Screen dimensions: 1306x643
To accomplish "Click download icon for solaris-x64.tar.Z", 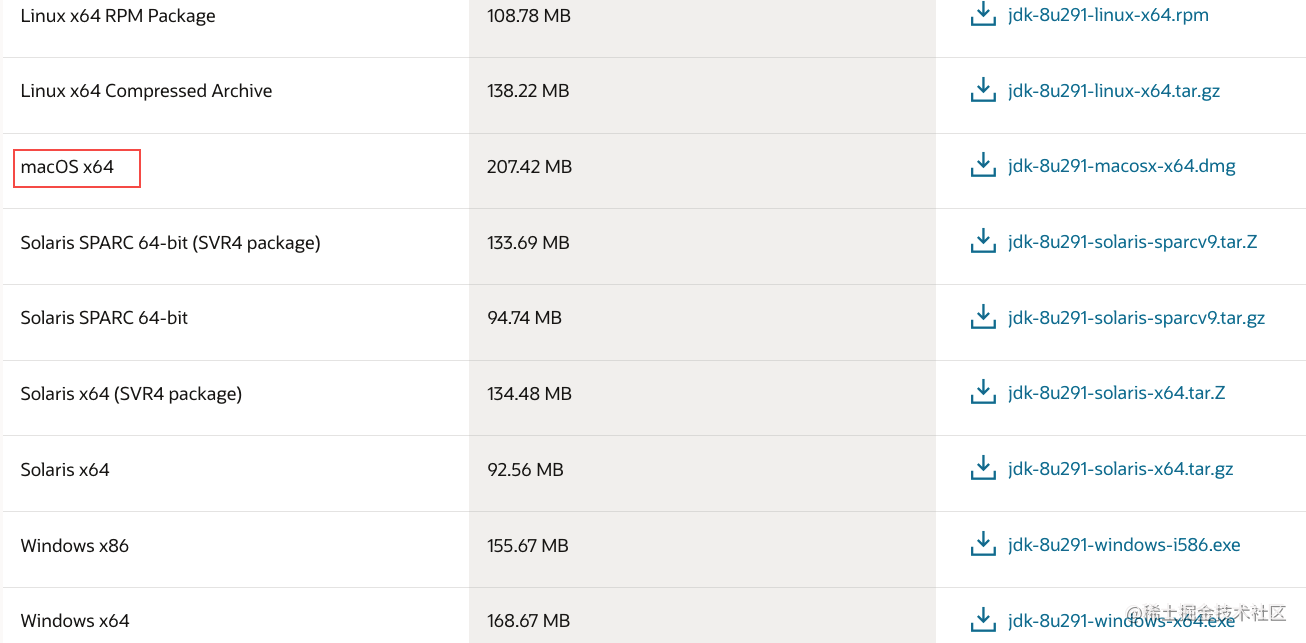I will [984, 392].
